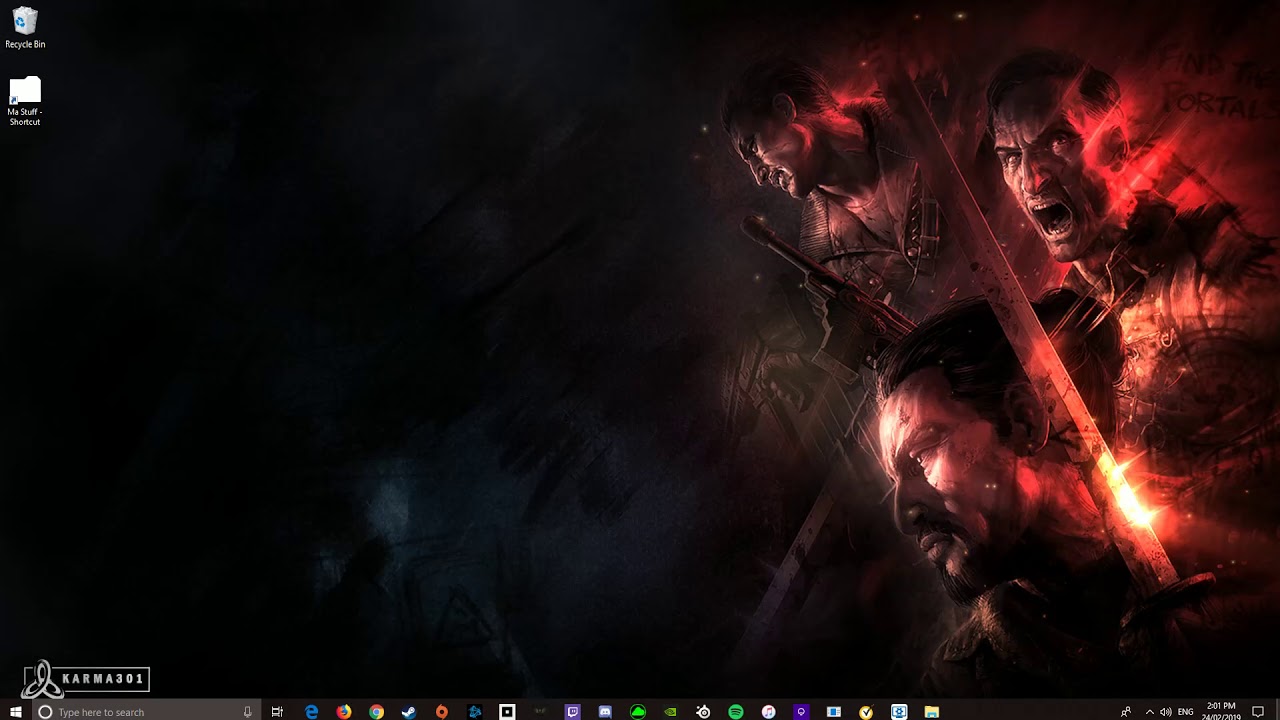Show hidden system tray icons
The width and height of the screenshot is (1280, 720).
click(1149, 712)
